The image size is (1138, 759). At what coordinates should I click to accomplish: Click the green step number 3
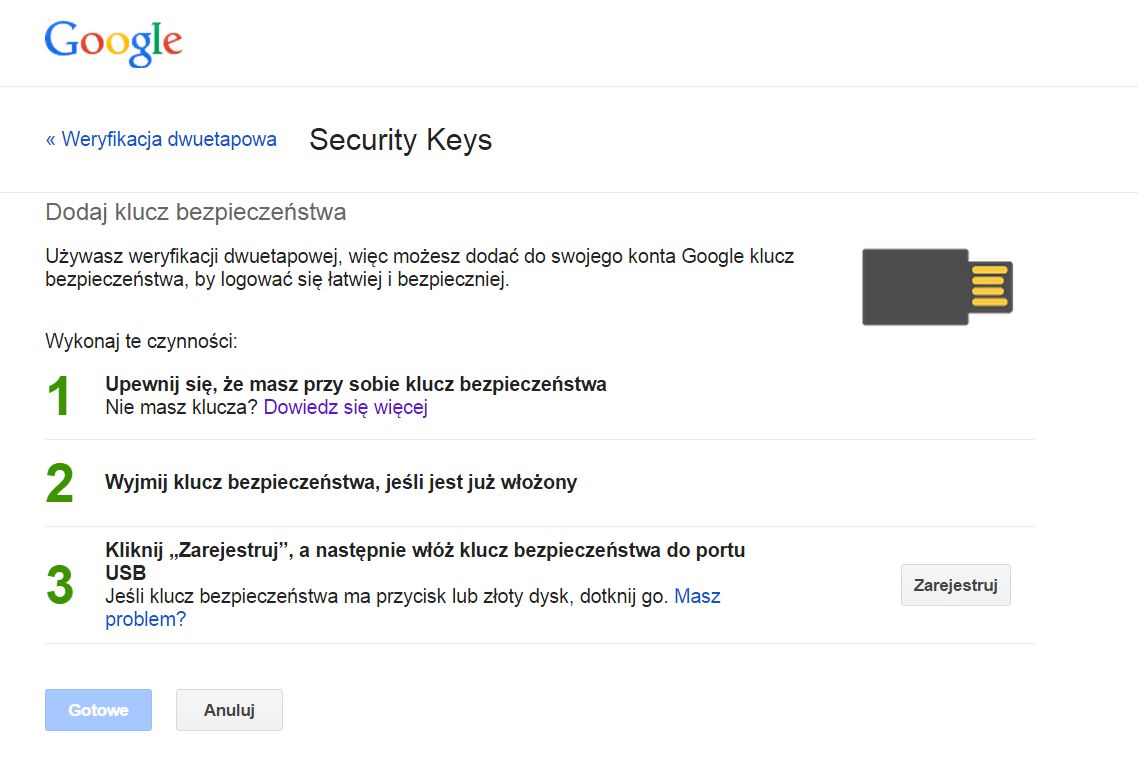tap(60, 585)
